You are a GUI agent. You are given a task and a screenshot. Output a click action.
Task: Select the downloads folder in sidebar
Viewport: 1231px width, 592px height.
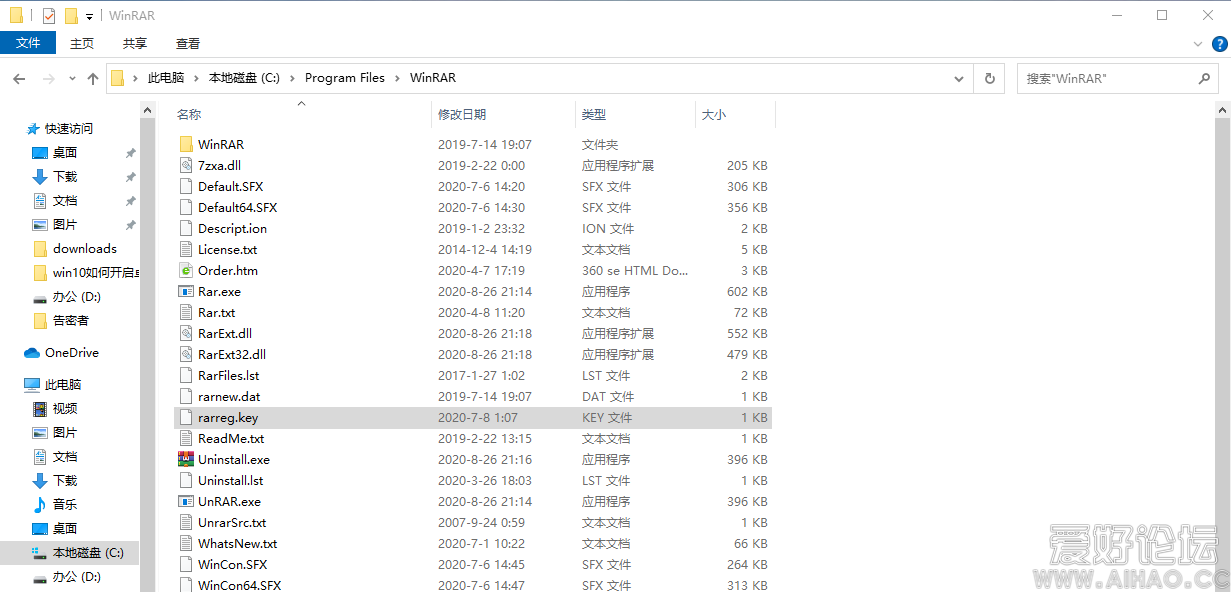85,249
